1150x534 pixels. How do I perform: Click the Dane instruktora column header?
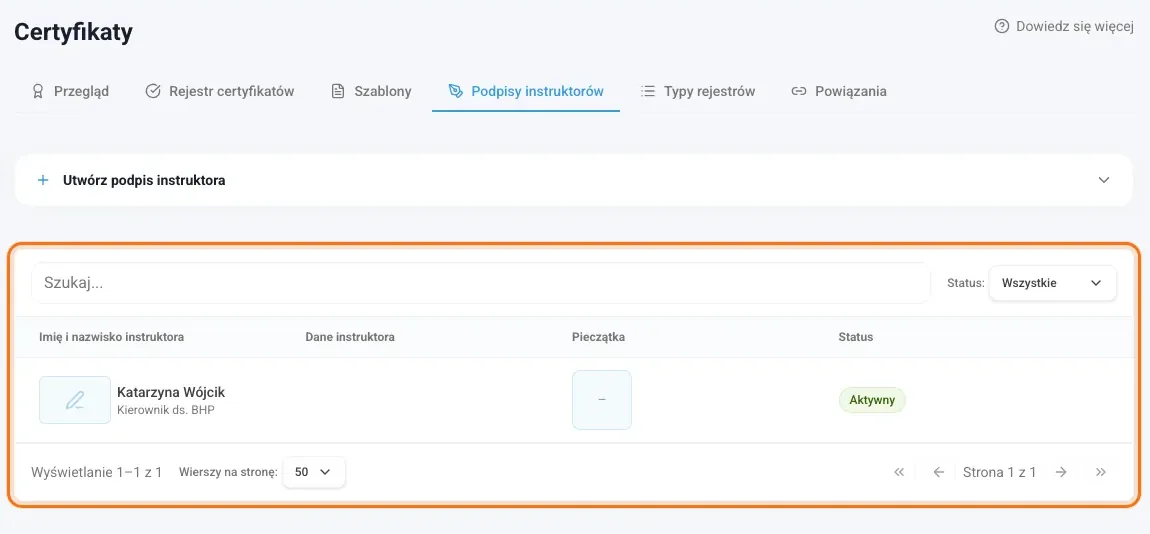pos(350,337)
